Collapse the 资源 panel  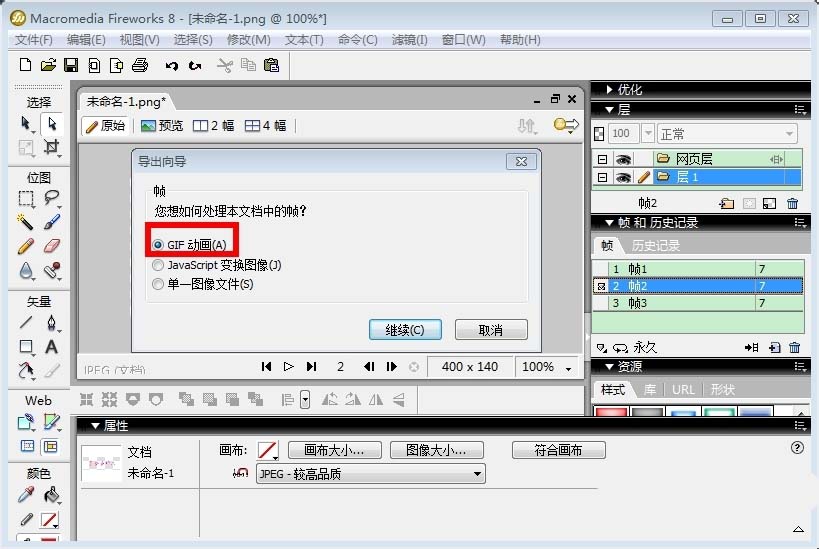(x=609, y=367)
